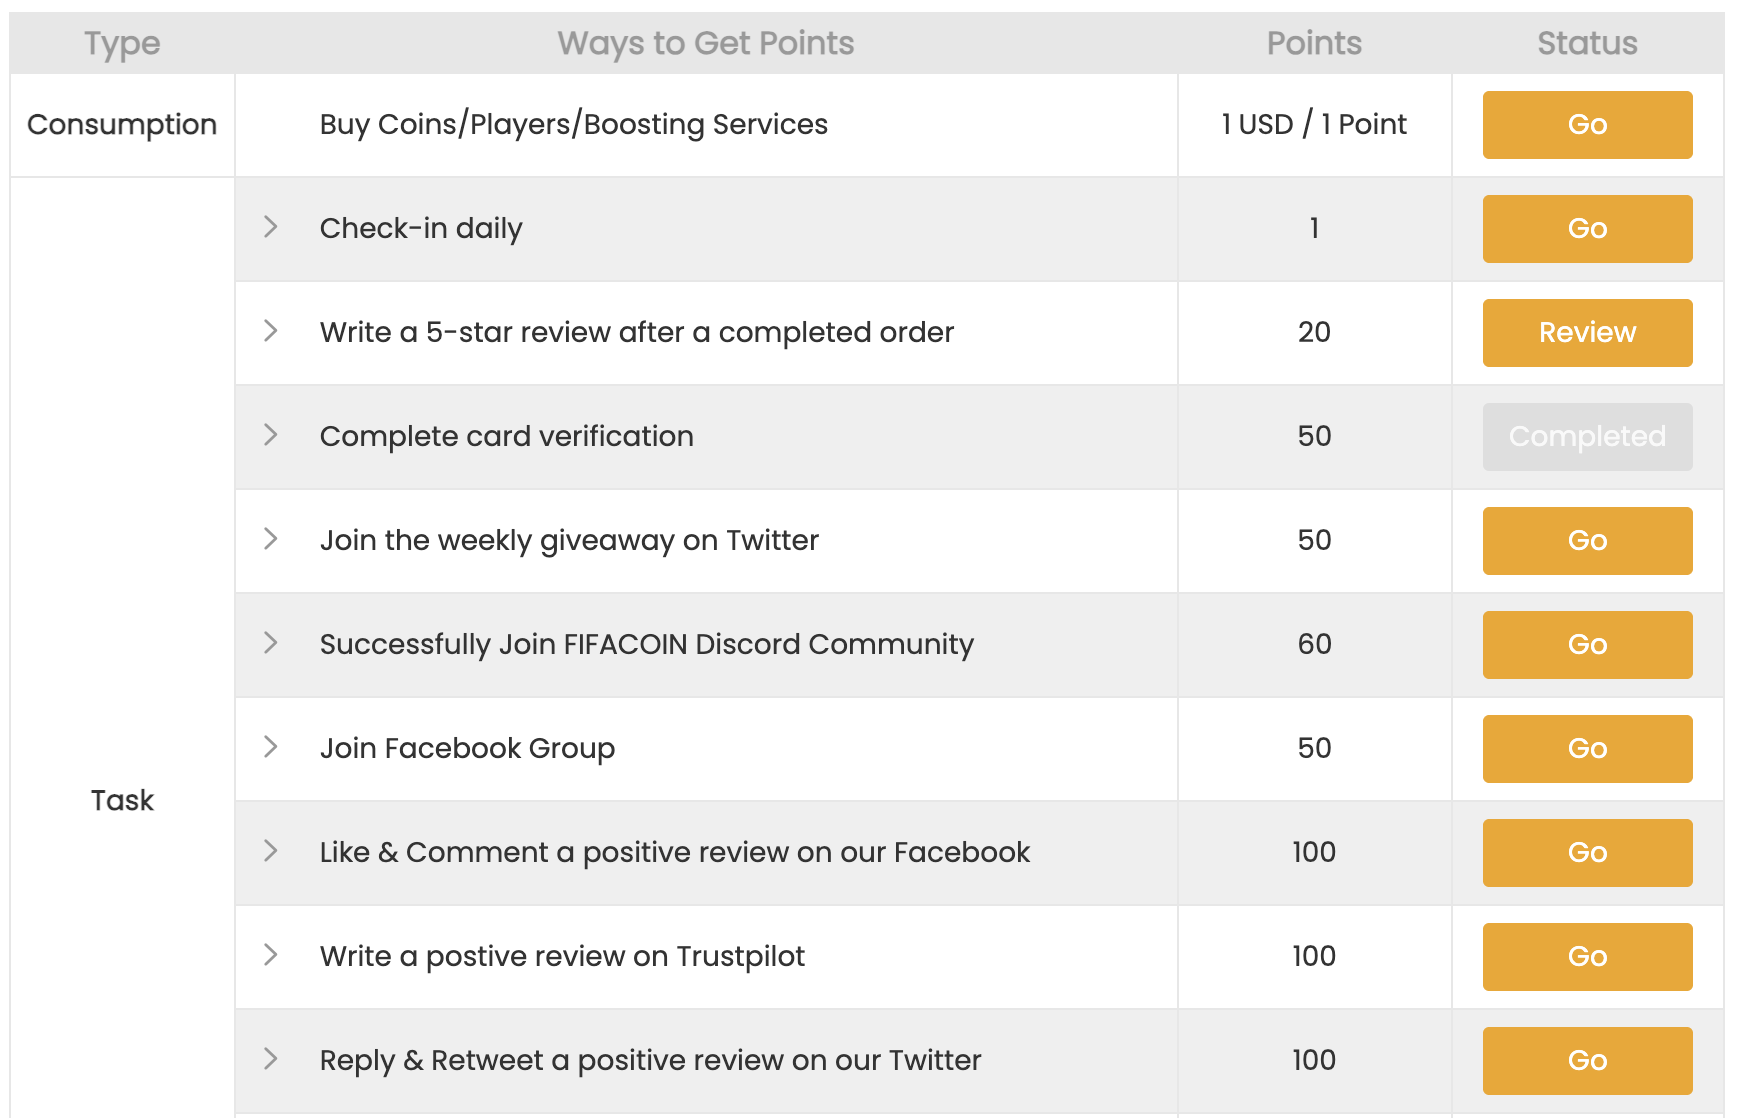Image resolution: width=1740 pixels, height=1118 pixels.
Task: Click Go for Check-in daily
Action: [1587, 229]
